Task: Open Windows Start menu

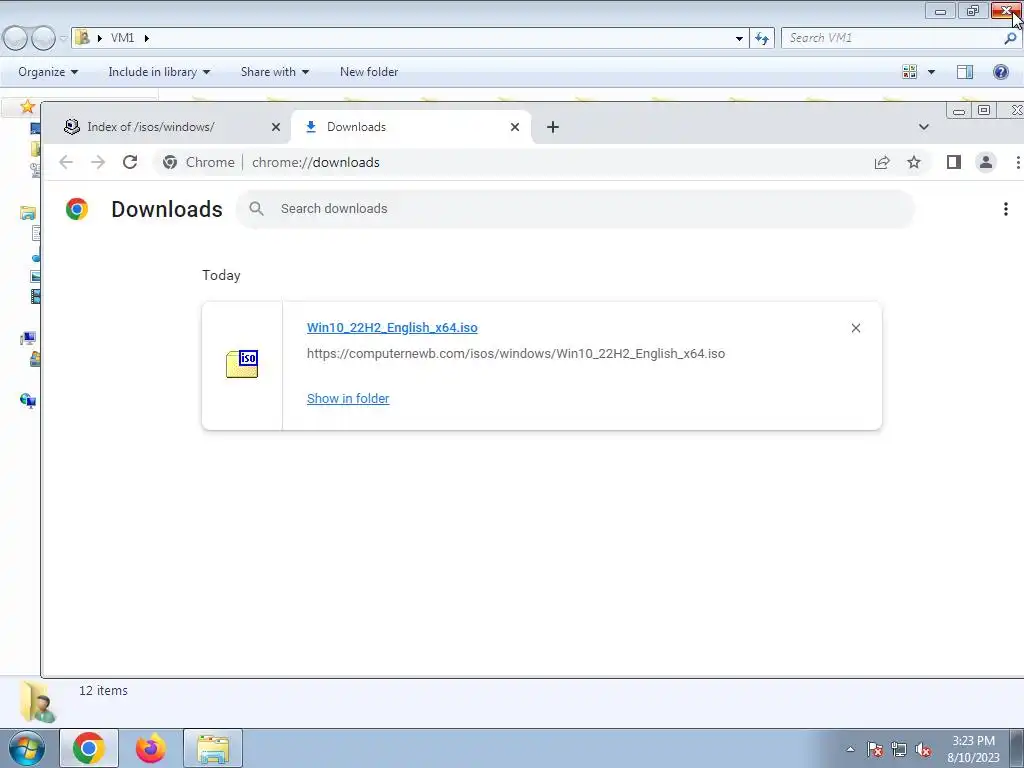Action: point(27,748)
